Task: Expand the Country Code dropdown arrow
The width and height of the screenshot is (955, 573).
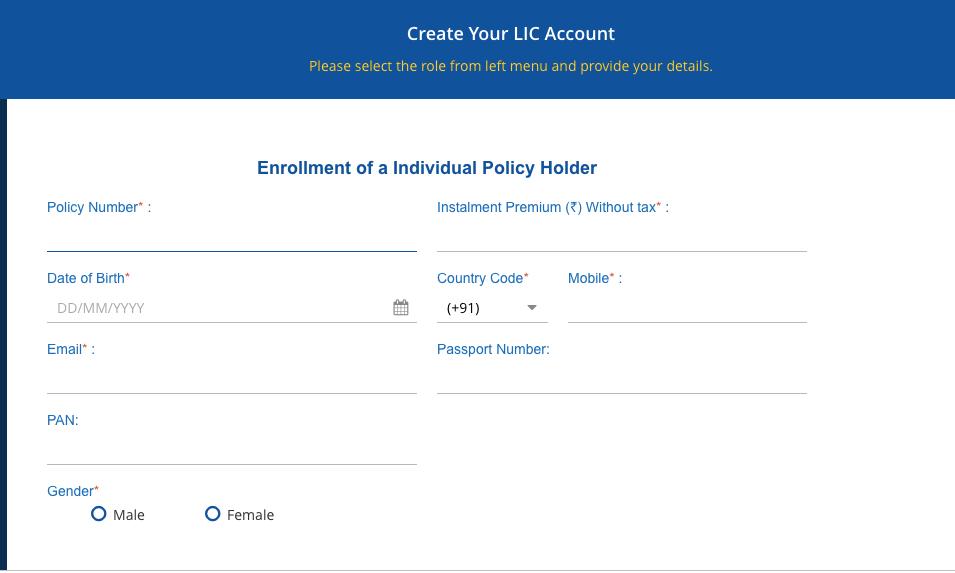Action: point(532,308)
